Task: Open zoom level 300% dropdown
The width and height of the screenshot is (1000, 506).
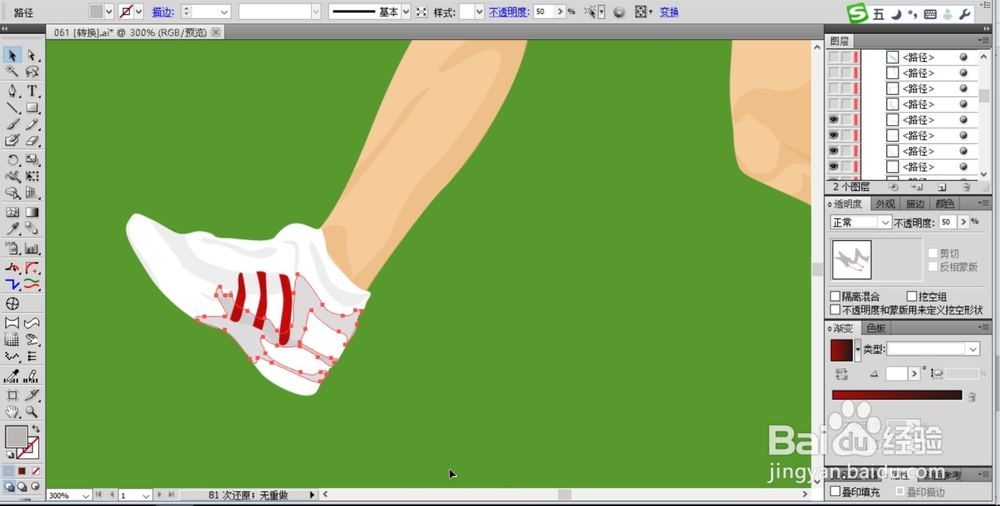Action: click(85, 495)
